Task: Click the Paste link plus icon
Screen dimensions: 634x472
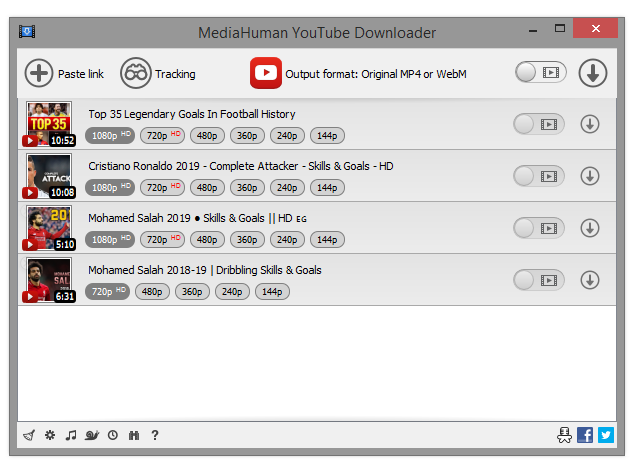Action: click(x=39, y=73)
